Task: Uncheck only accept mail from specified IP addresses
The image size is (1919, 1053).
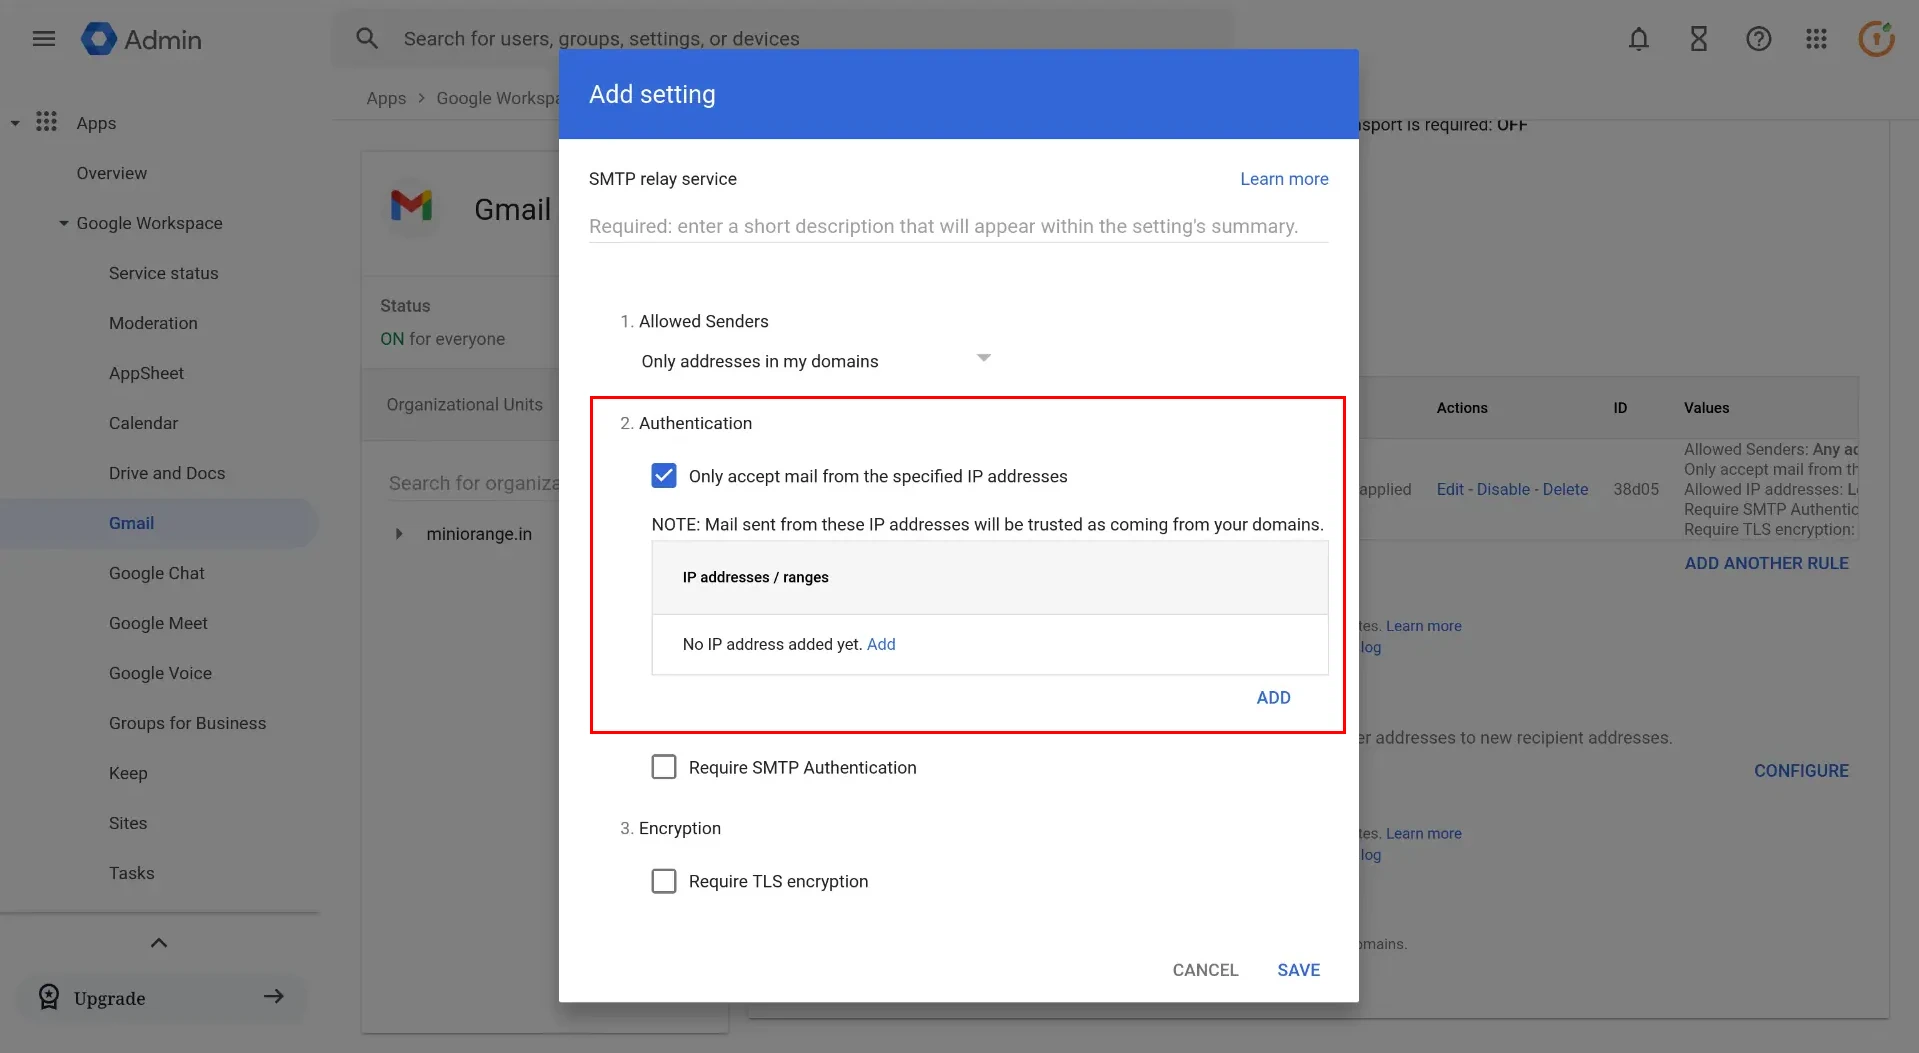Action: click(x=664, y=475)
